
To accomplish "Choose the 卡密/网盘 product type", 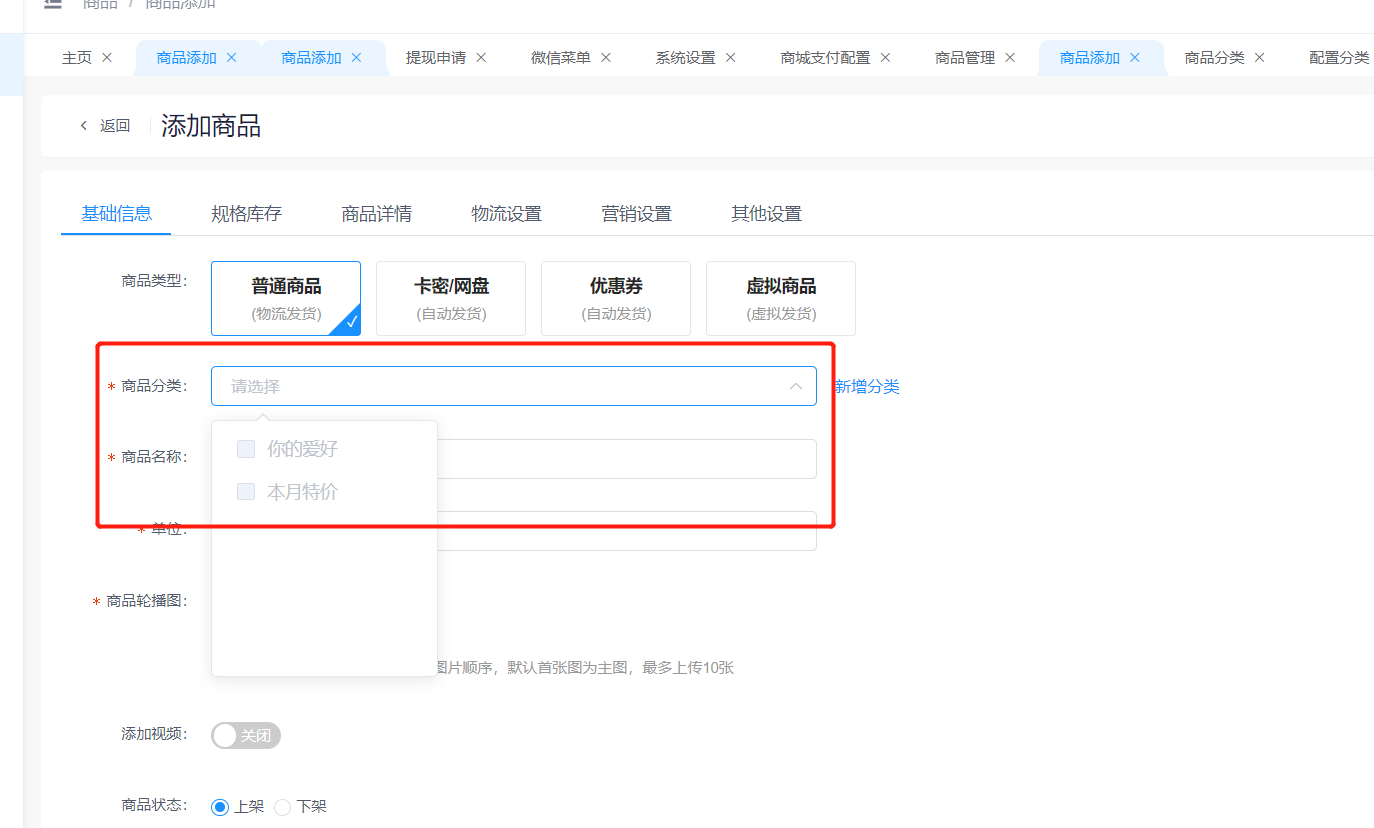I will (451, 298).
